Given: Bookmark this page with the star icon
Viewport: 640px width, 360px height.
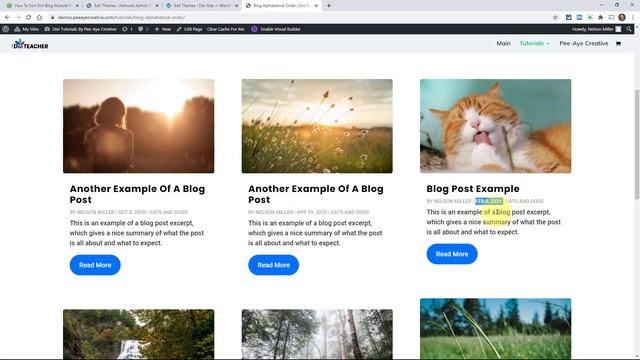Looking at the screenshot, I should tap(555, 18).
